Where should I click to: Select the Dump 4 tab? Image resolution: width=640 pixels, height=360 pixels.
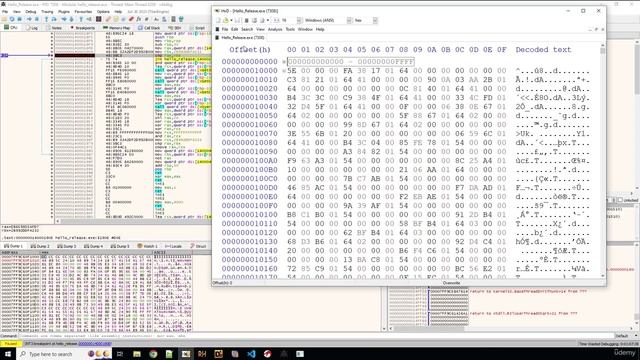93,246
